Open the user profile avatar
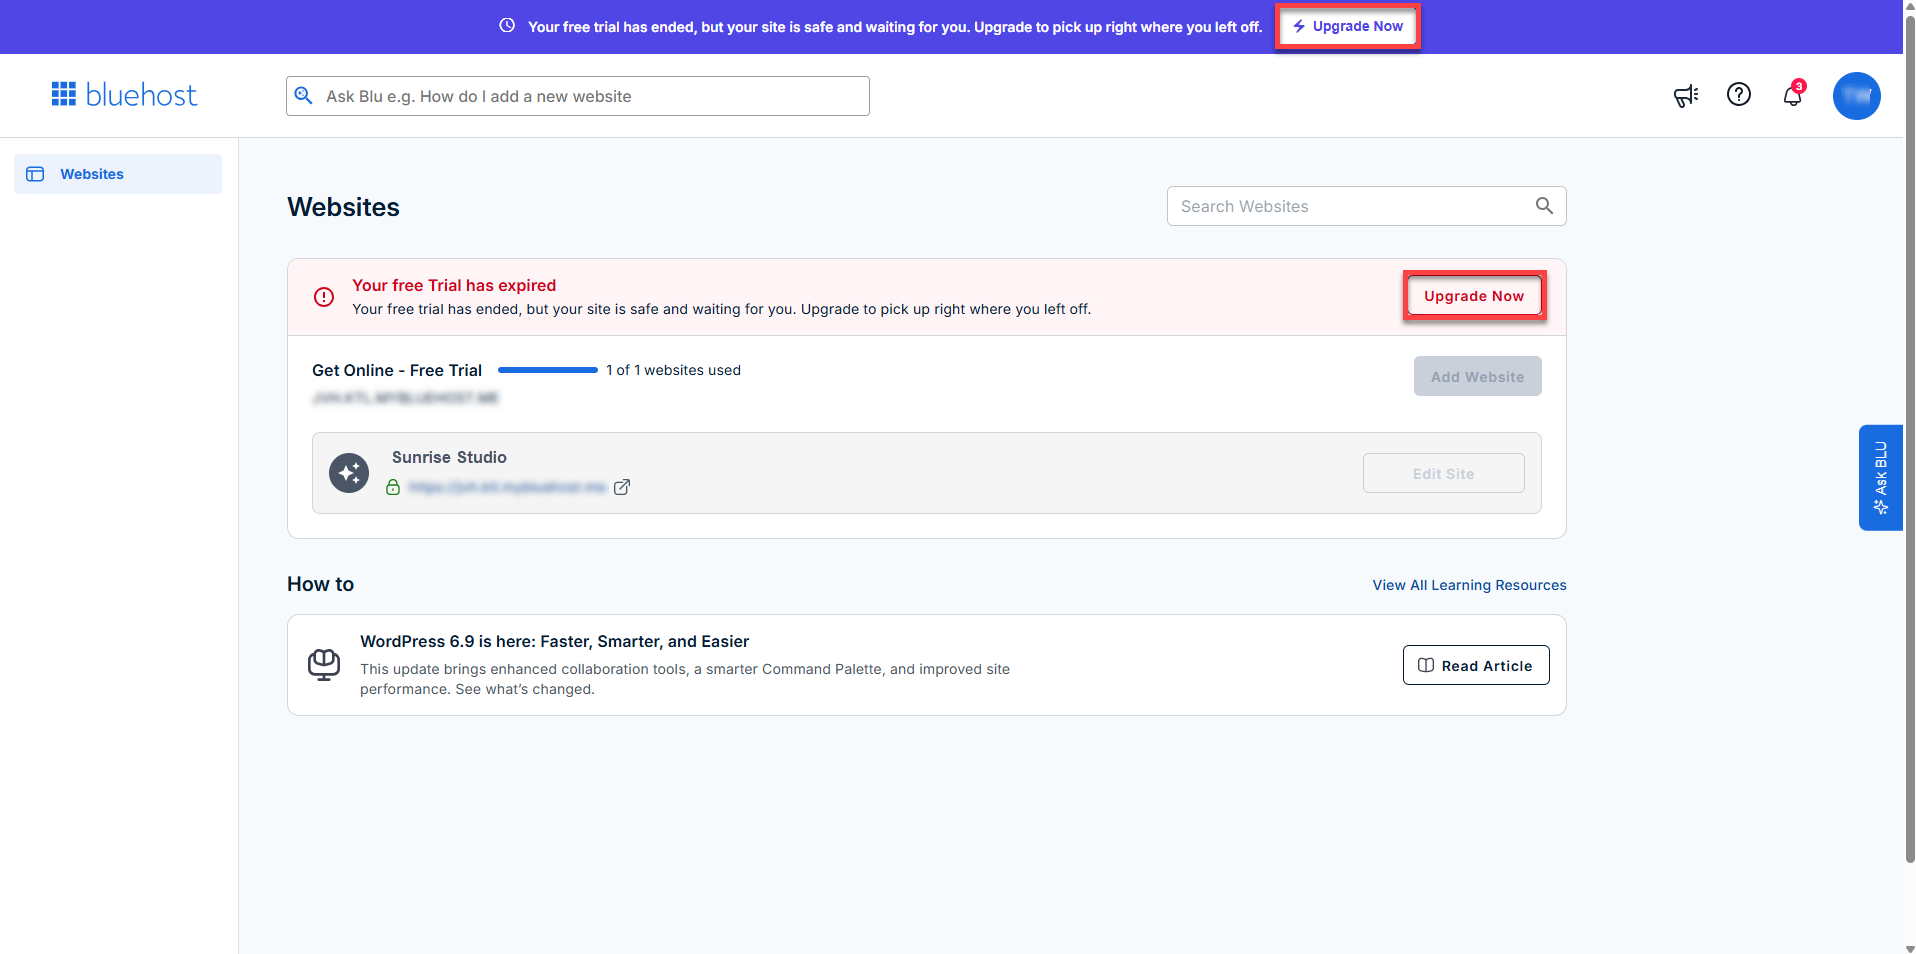 click(1857, 96)
